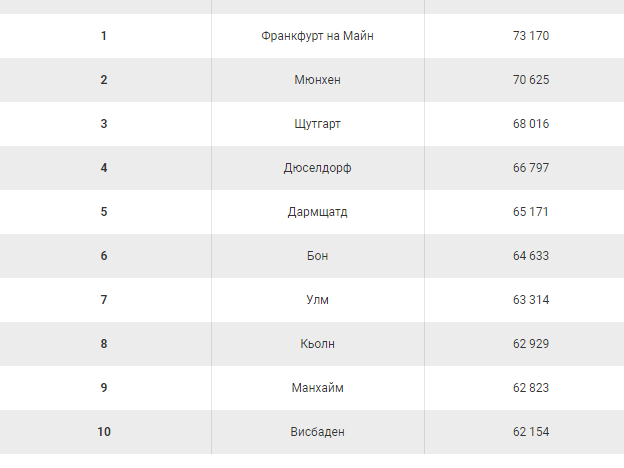
Task: Select the Улм city cell
Action: pyautogui.click(x=317, y=300)
